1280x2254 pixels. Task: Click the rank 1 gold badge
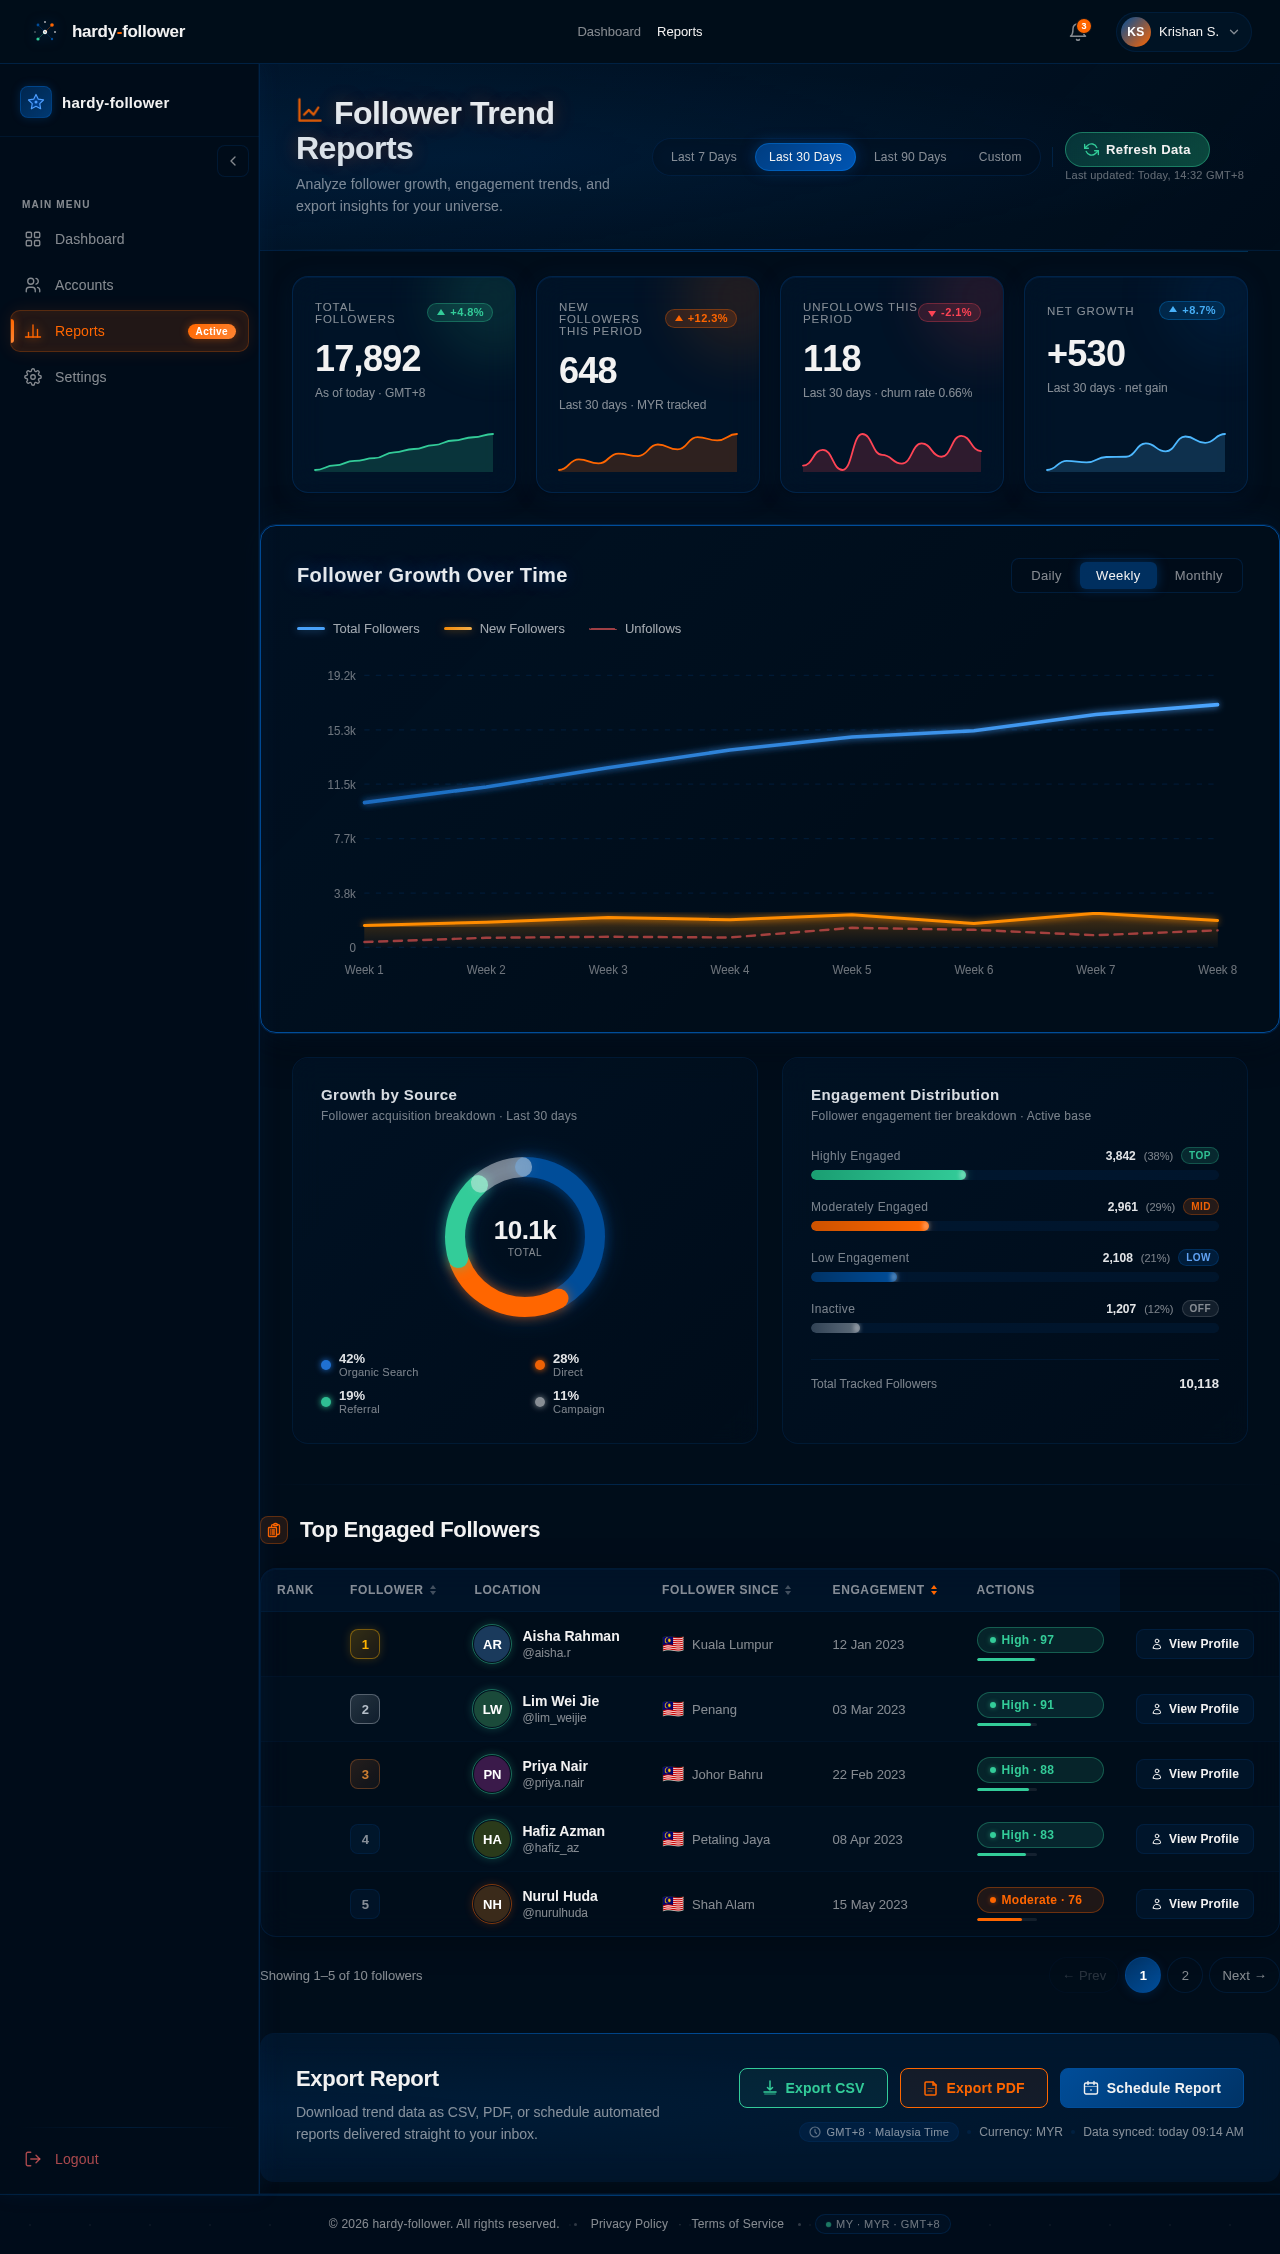pyautogui.click(x=365, y=1644)
